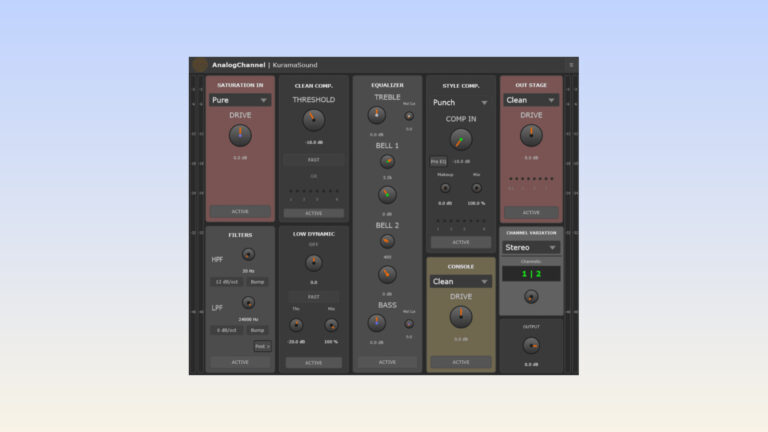Click the Clean Comp THRESHOLD knob
The width and height of the screenshot is (768, 432).
313,120
